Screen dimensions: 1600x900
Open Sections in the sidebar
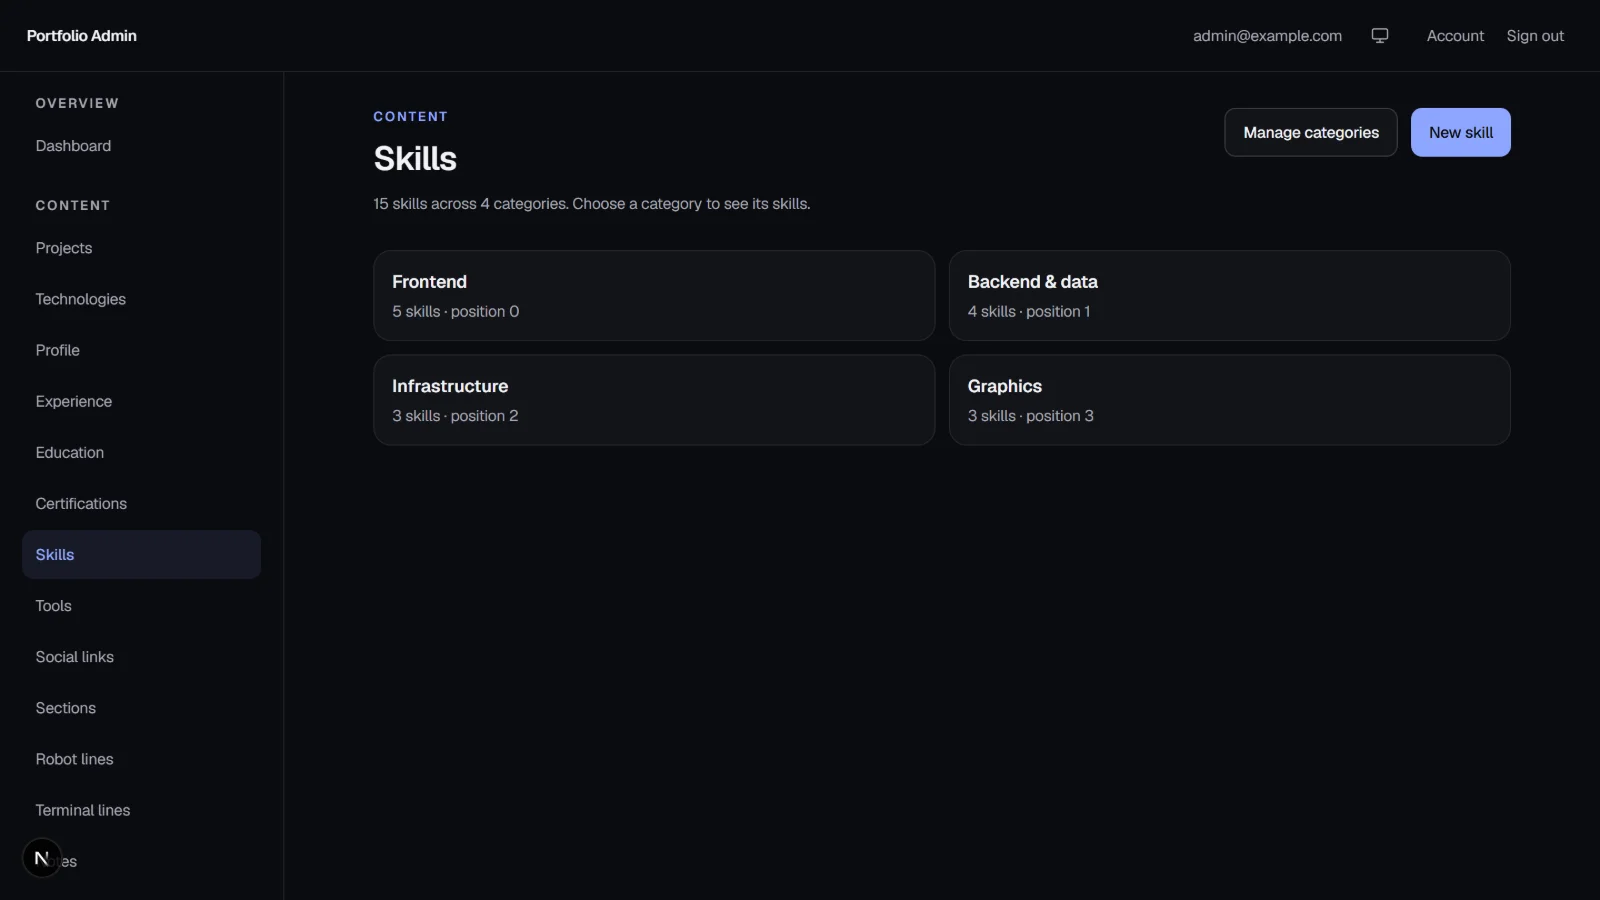141,707
